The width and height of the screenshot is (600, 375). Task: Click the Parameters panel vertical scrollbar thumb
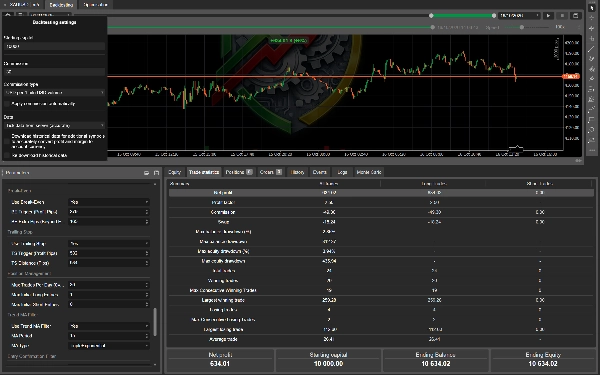click(155, 322)
